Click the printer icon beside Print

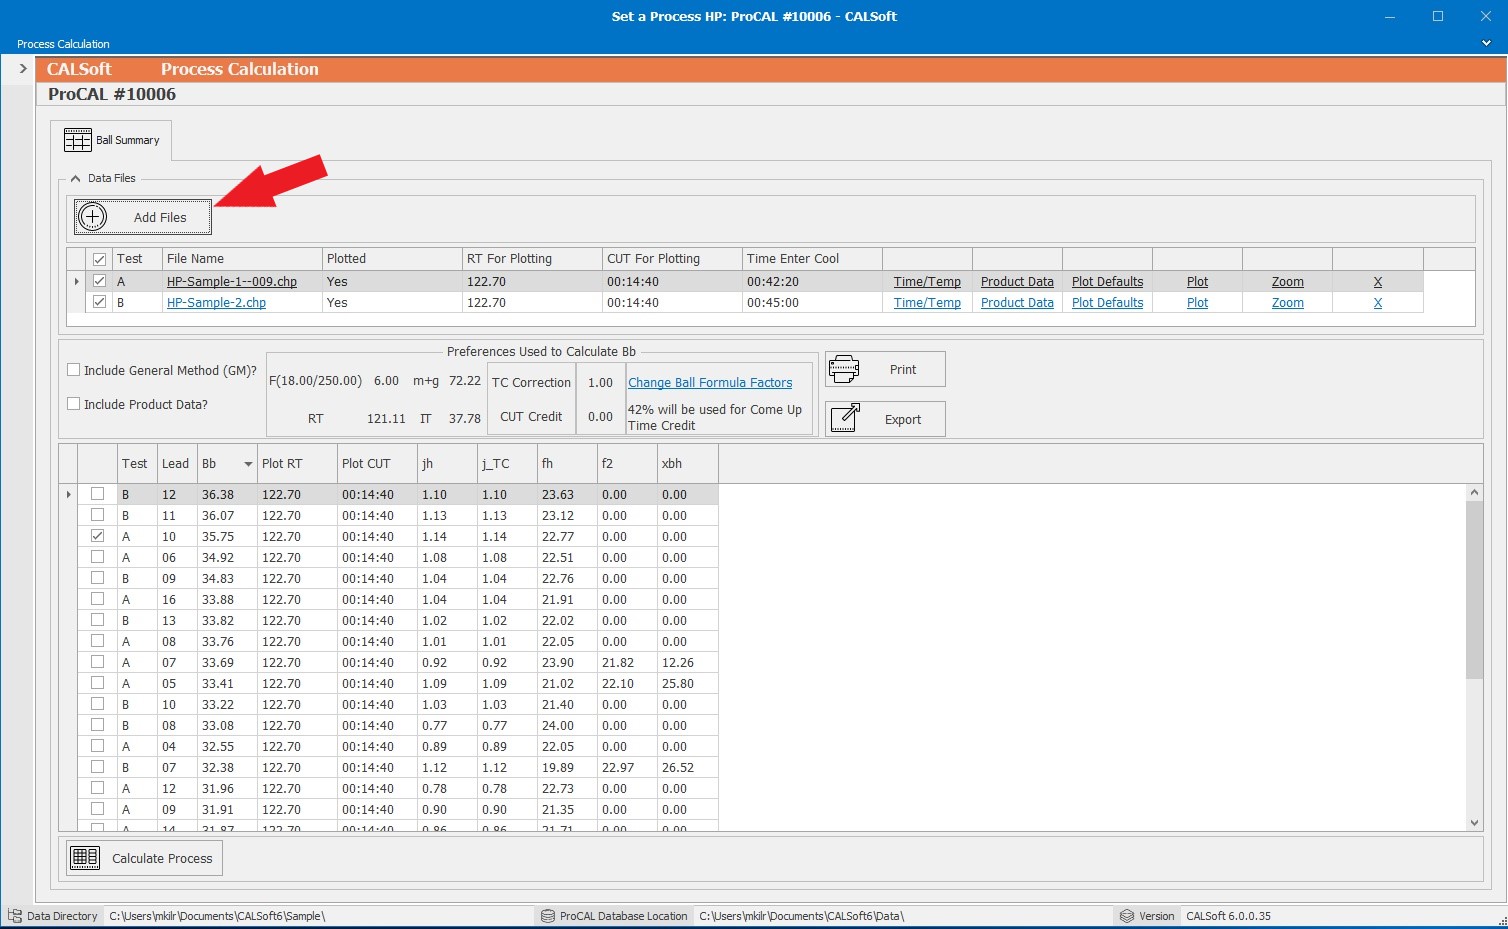[x=844, y=369]
